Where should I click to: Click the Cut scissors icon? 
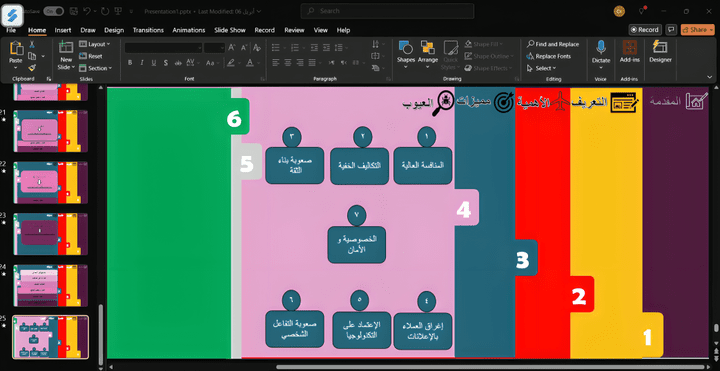[x=32, y=45]
